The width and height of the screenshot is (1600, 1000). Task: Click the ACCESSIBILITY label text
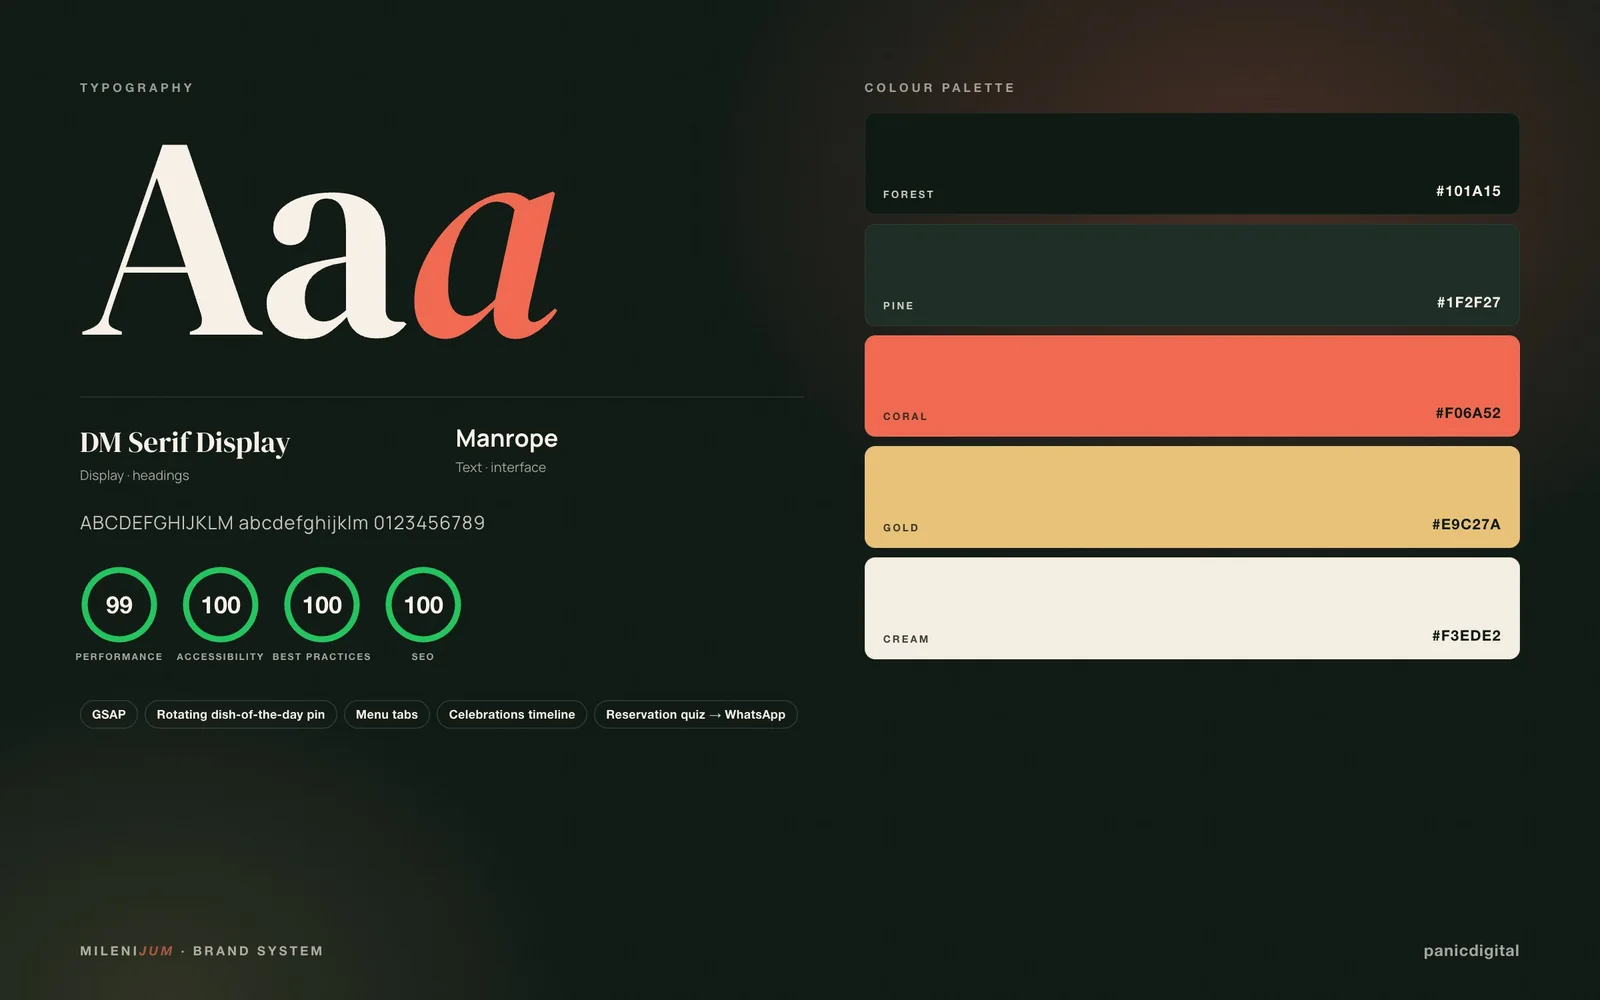pyautogui.click(x=220, y=657)
